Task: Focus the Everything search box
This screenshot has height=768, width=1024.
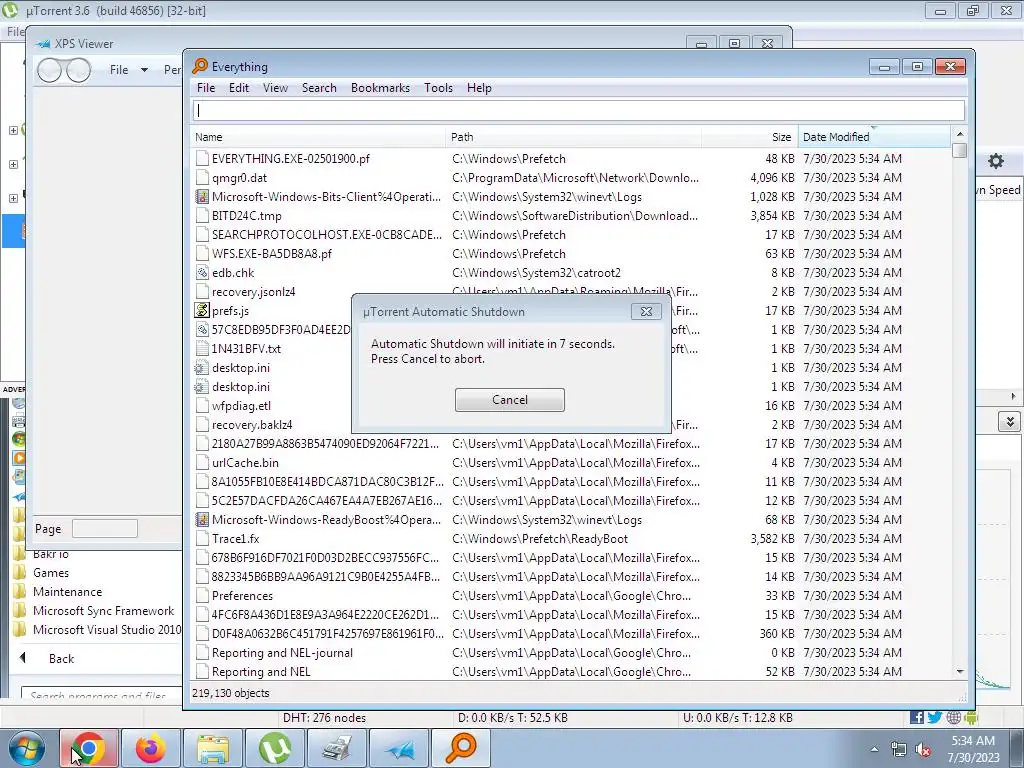Action: (579, 110)
